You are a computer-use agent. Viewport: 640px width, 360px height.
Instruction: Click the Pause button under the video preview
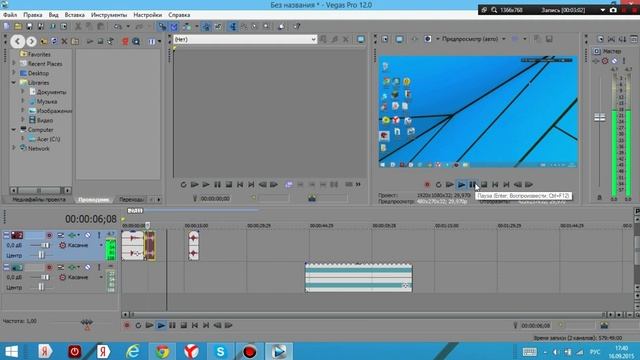(x=473, y=185)
